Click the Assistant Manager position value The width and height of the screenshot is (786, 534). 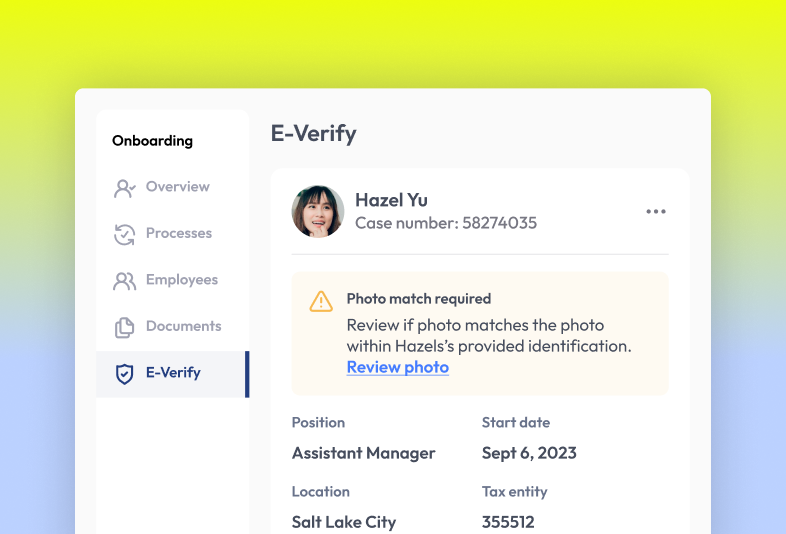363,453
